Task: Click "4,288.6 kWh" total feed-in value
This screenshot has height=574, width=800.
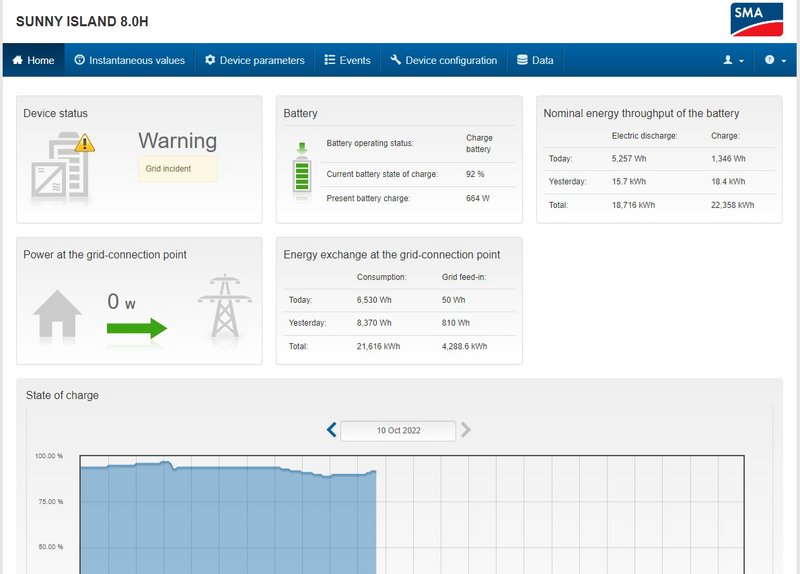Action: 464,346
